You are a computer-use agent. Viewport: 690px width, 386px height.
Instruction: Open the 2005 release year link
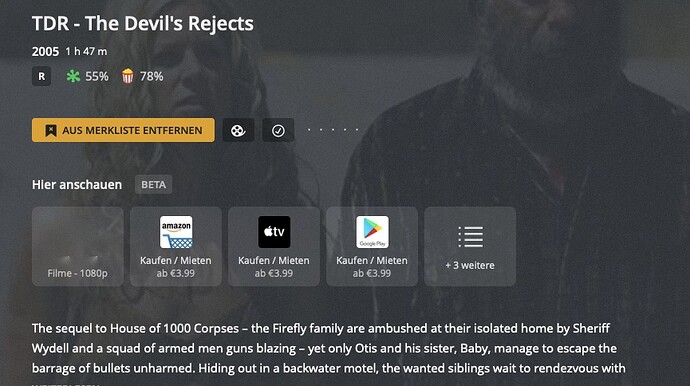pos(45,51)
